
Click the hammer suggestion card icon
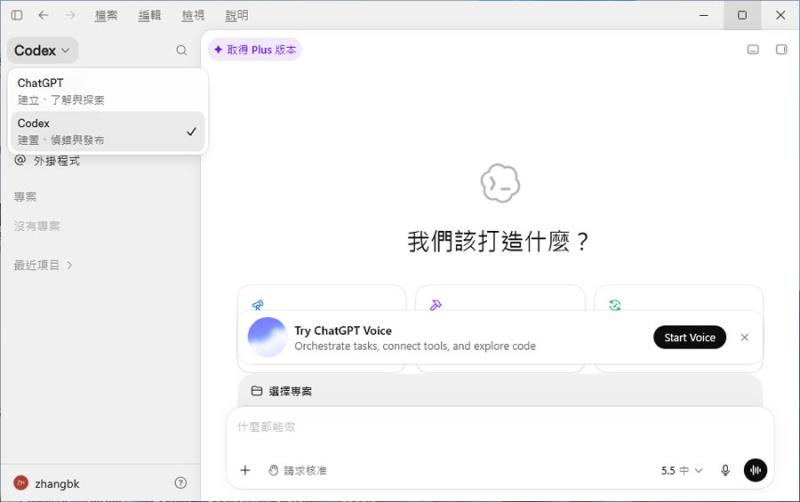pyautogui.click(x=436, y=305)
